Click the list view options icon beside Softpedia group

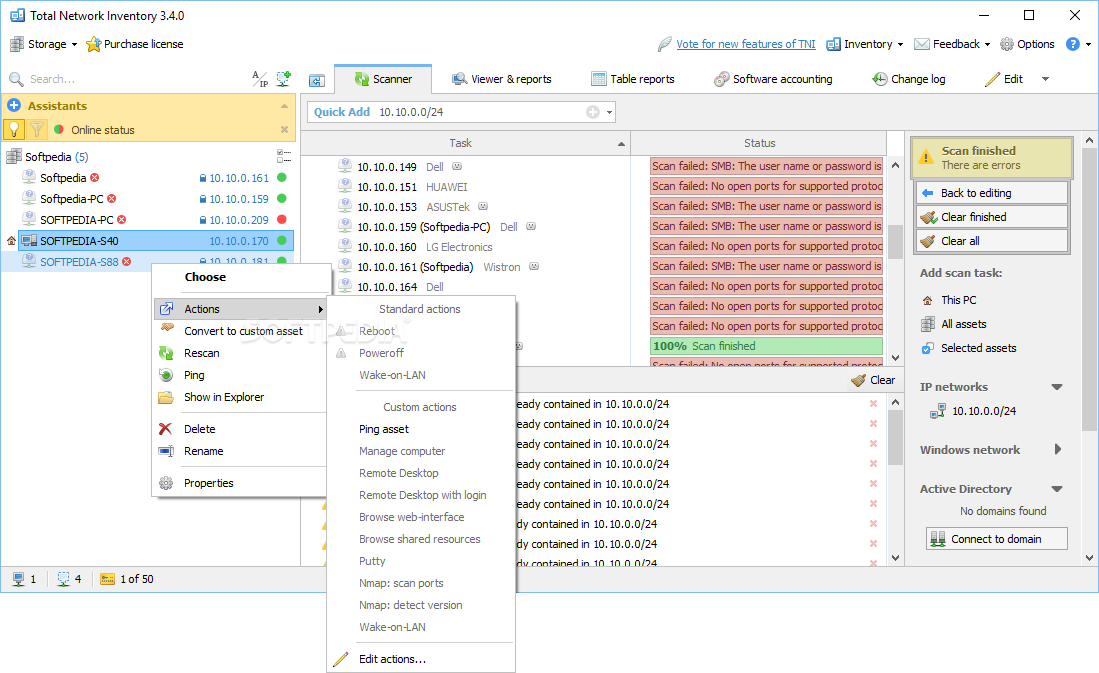tap(284, 156)
